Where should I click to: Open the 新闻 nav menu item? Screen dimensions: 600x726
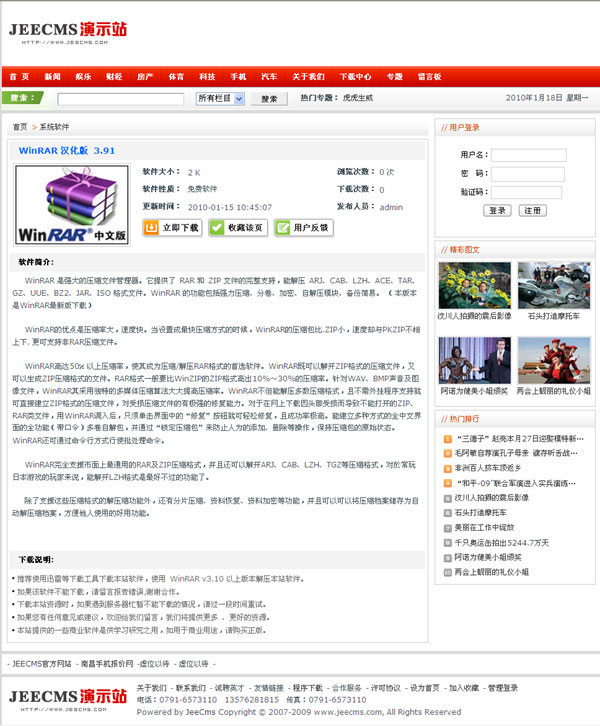tap(52, 76)
